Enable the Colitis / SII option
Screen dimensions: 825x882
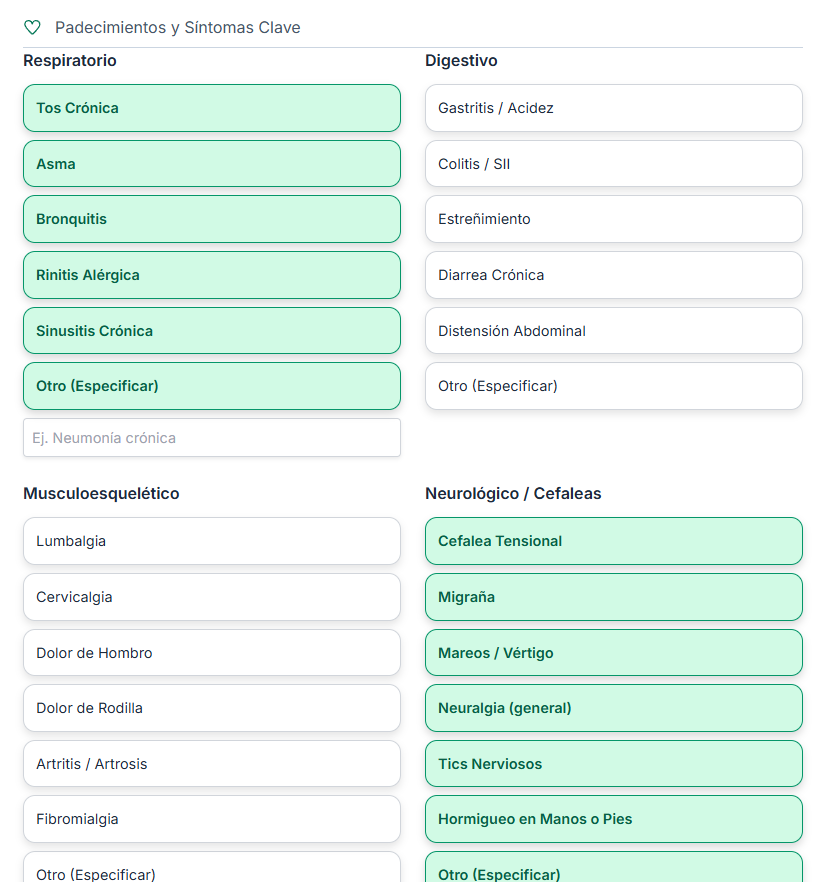tap(613, 163)
